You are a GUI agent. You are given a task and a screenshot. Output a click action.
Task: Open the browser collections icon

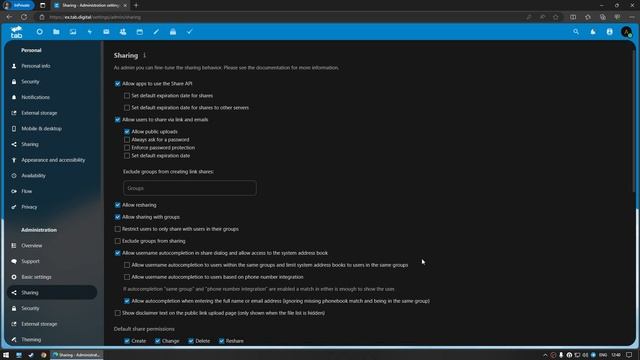(x=602, y=17)
